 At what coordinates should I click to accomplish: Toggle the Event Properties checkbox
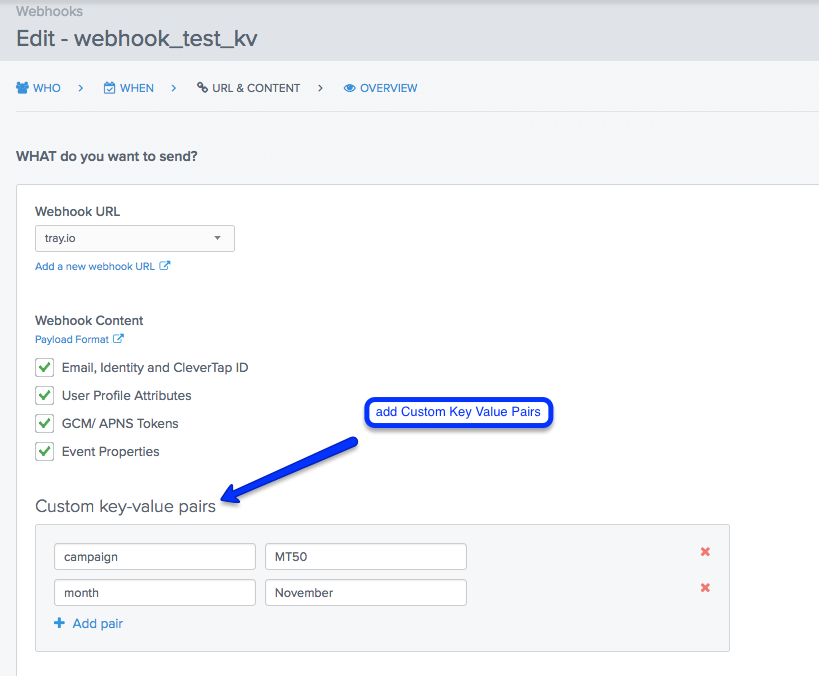44,451
